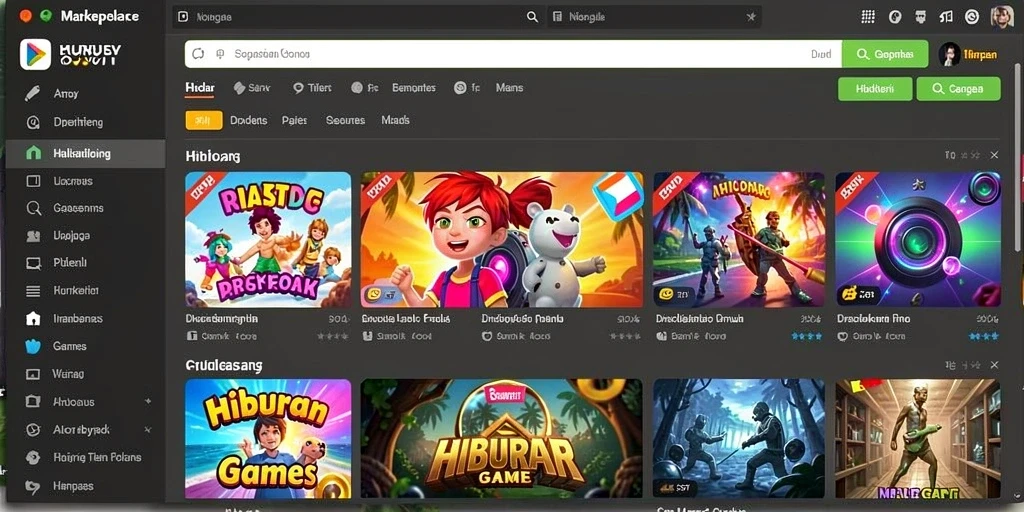Image resolution: width=1024 pixels, height=512 pixels.
Task: Click the Play Store logo in sidebar
Action: click(x=35, y=54)
